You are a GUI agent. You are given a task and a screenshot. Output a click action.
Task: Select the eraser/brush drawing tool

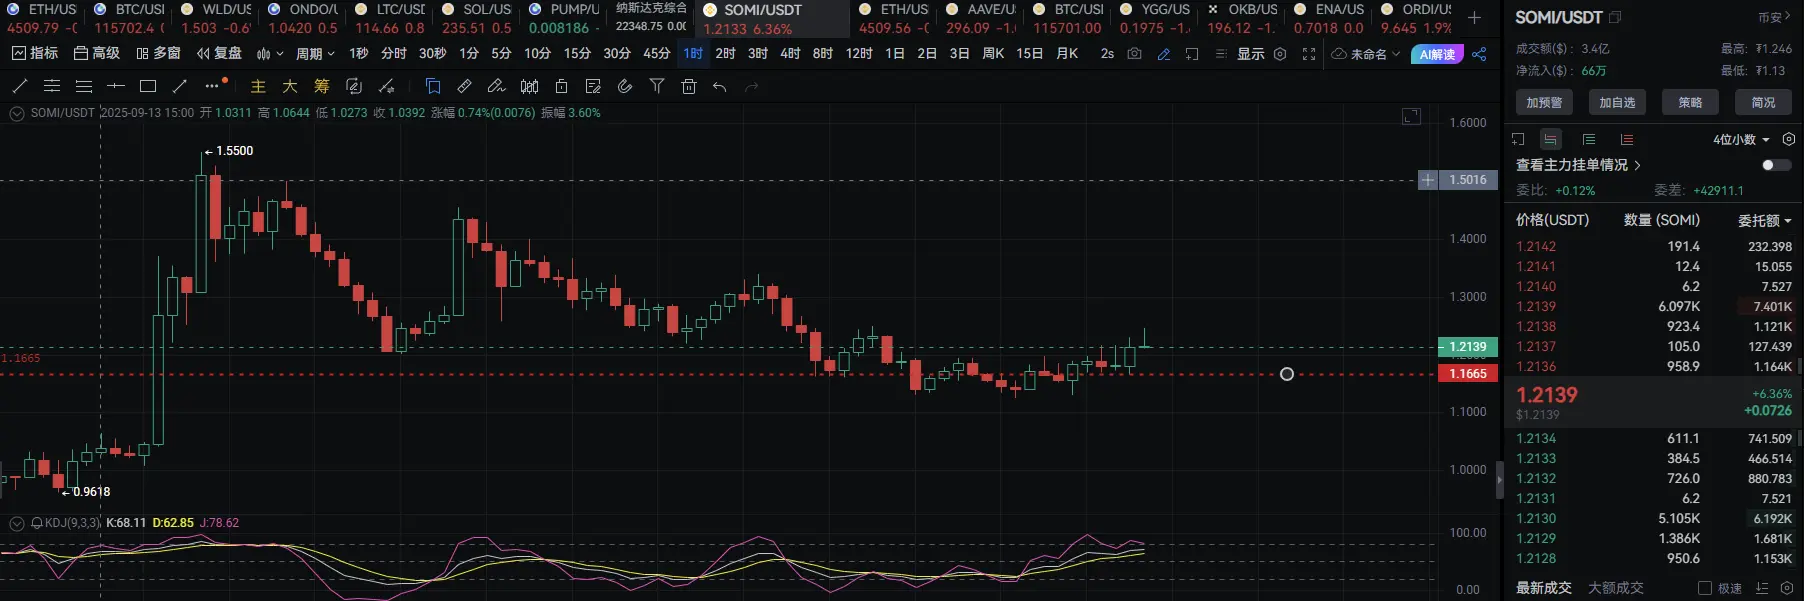click(x=497, y=86)
